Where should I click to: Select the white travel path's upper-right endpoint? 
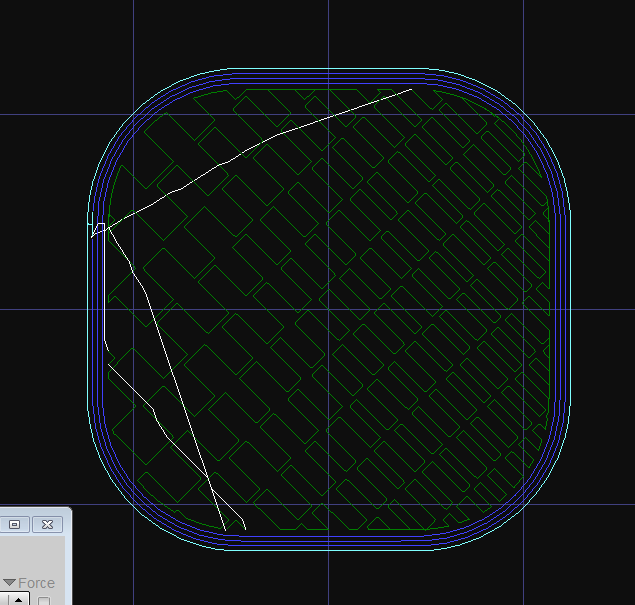click(411, 89)
